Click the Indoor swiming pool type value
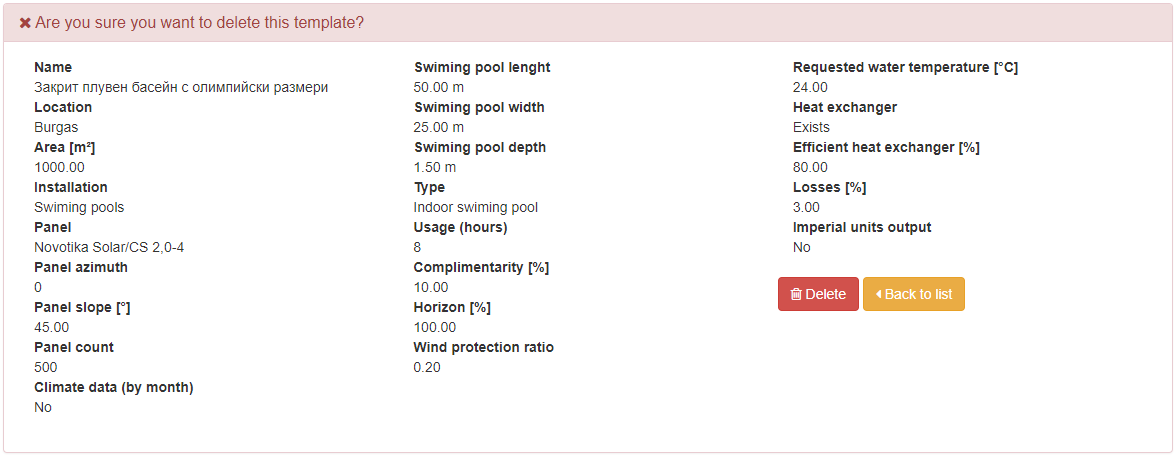The image size is (1175, 456). pyautogui.click(x=476, y=207)
